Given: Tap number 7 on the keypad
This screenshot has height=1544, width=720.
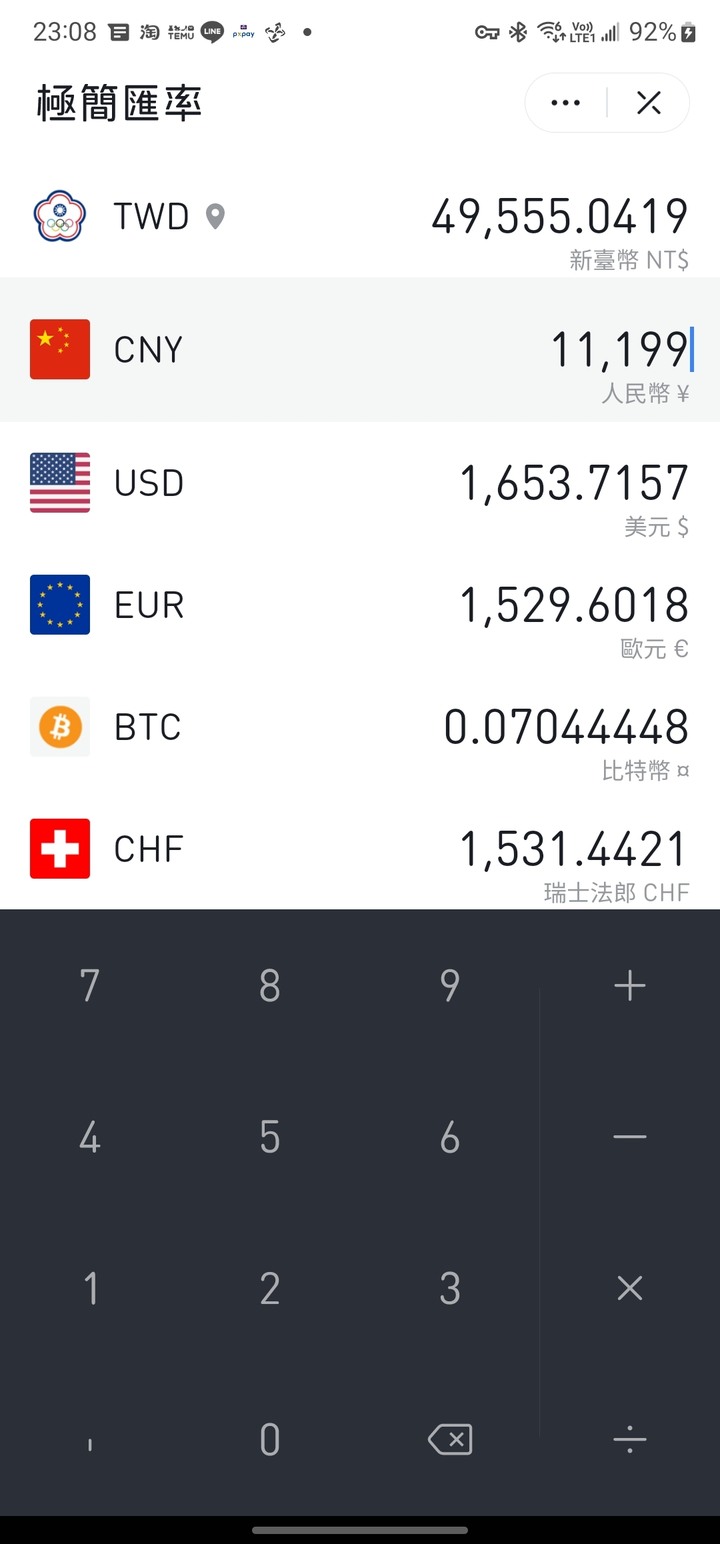Looking at the screenshot, I should click(x=90, y=986).
